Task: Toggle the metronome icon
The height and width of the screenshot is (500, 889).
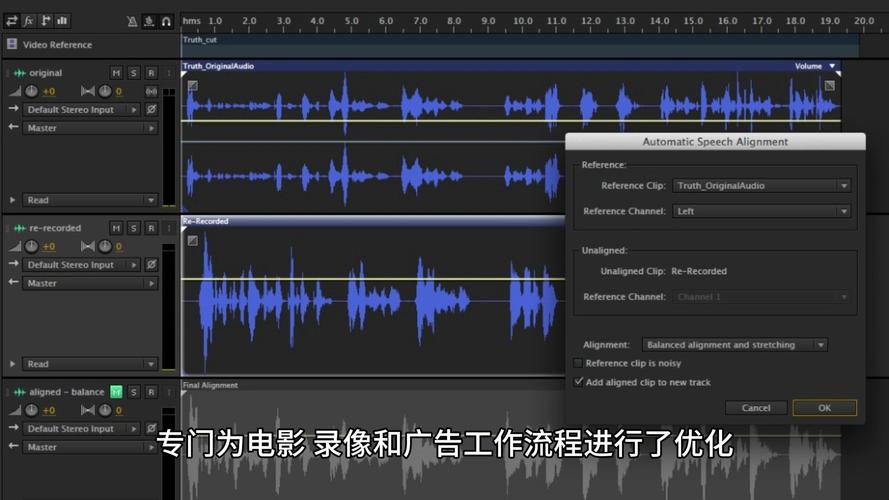Action: (x=133, y=21)
